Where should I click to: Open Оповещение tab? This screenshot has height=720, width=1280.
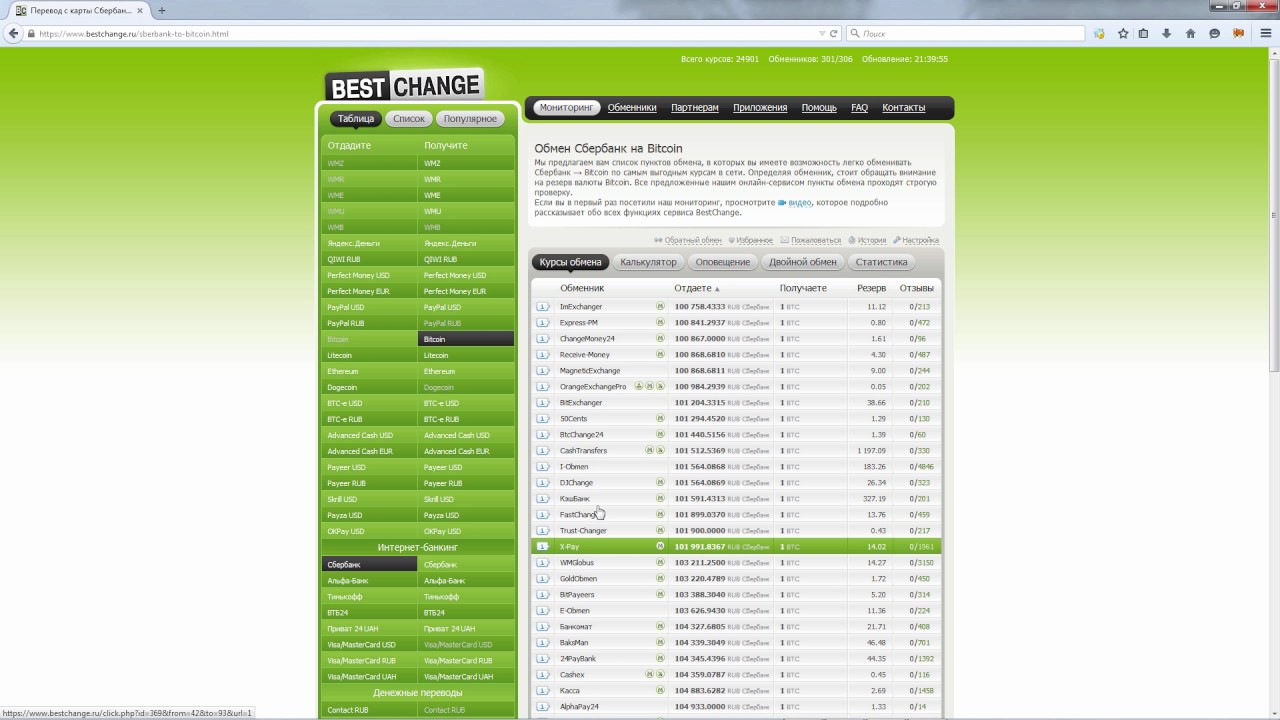[723, 262]
